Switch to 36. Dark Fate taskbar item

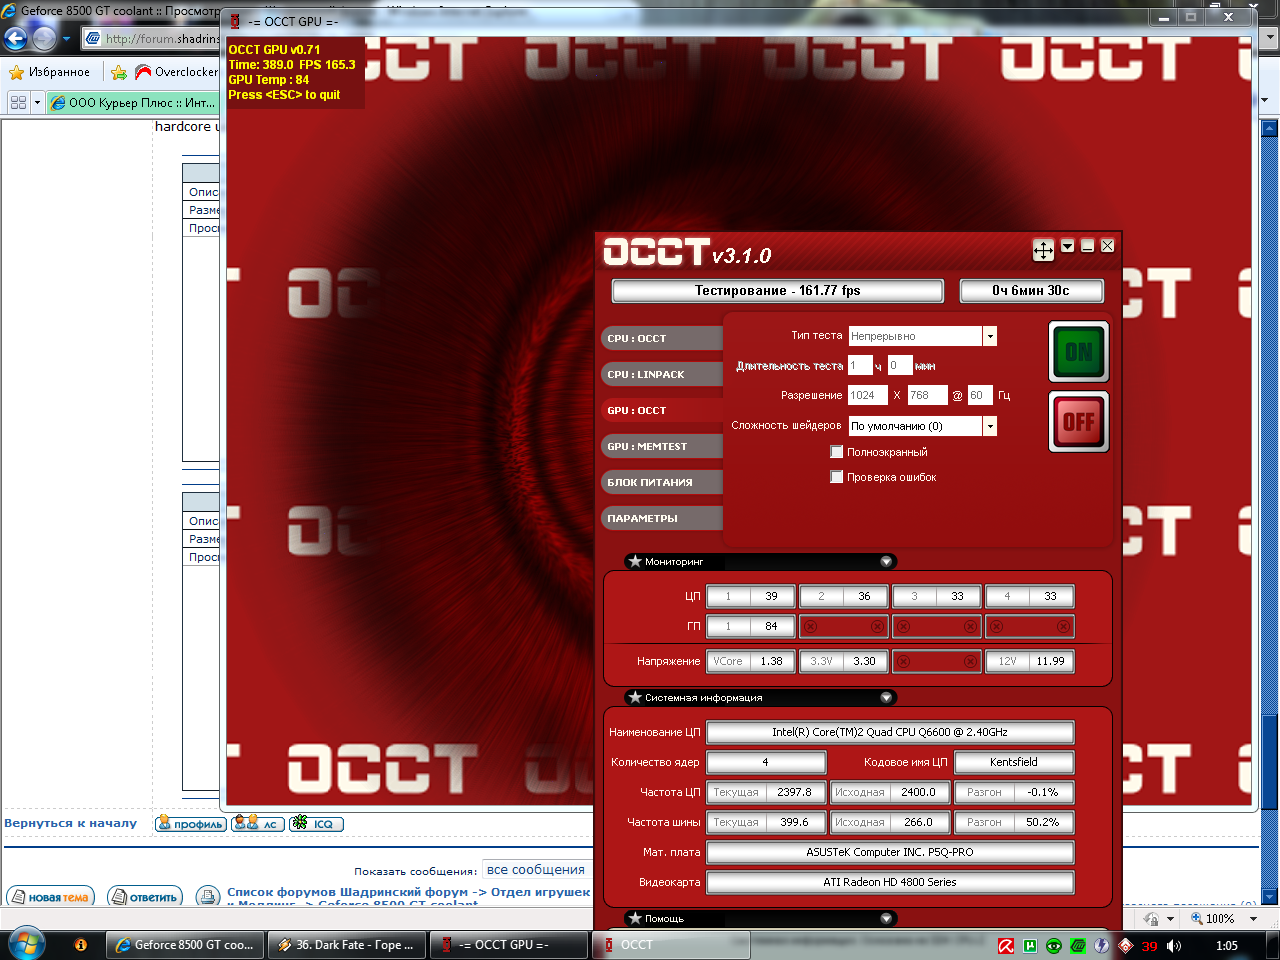pyautogui.click(x=346, y=944)
